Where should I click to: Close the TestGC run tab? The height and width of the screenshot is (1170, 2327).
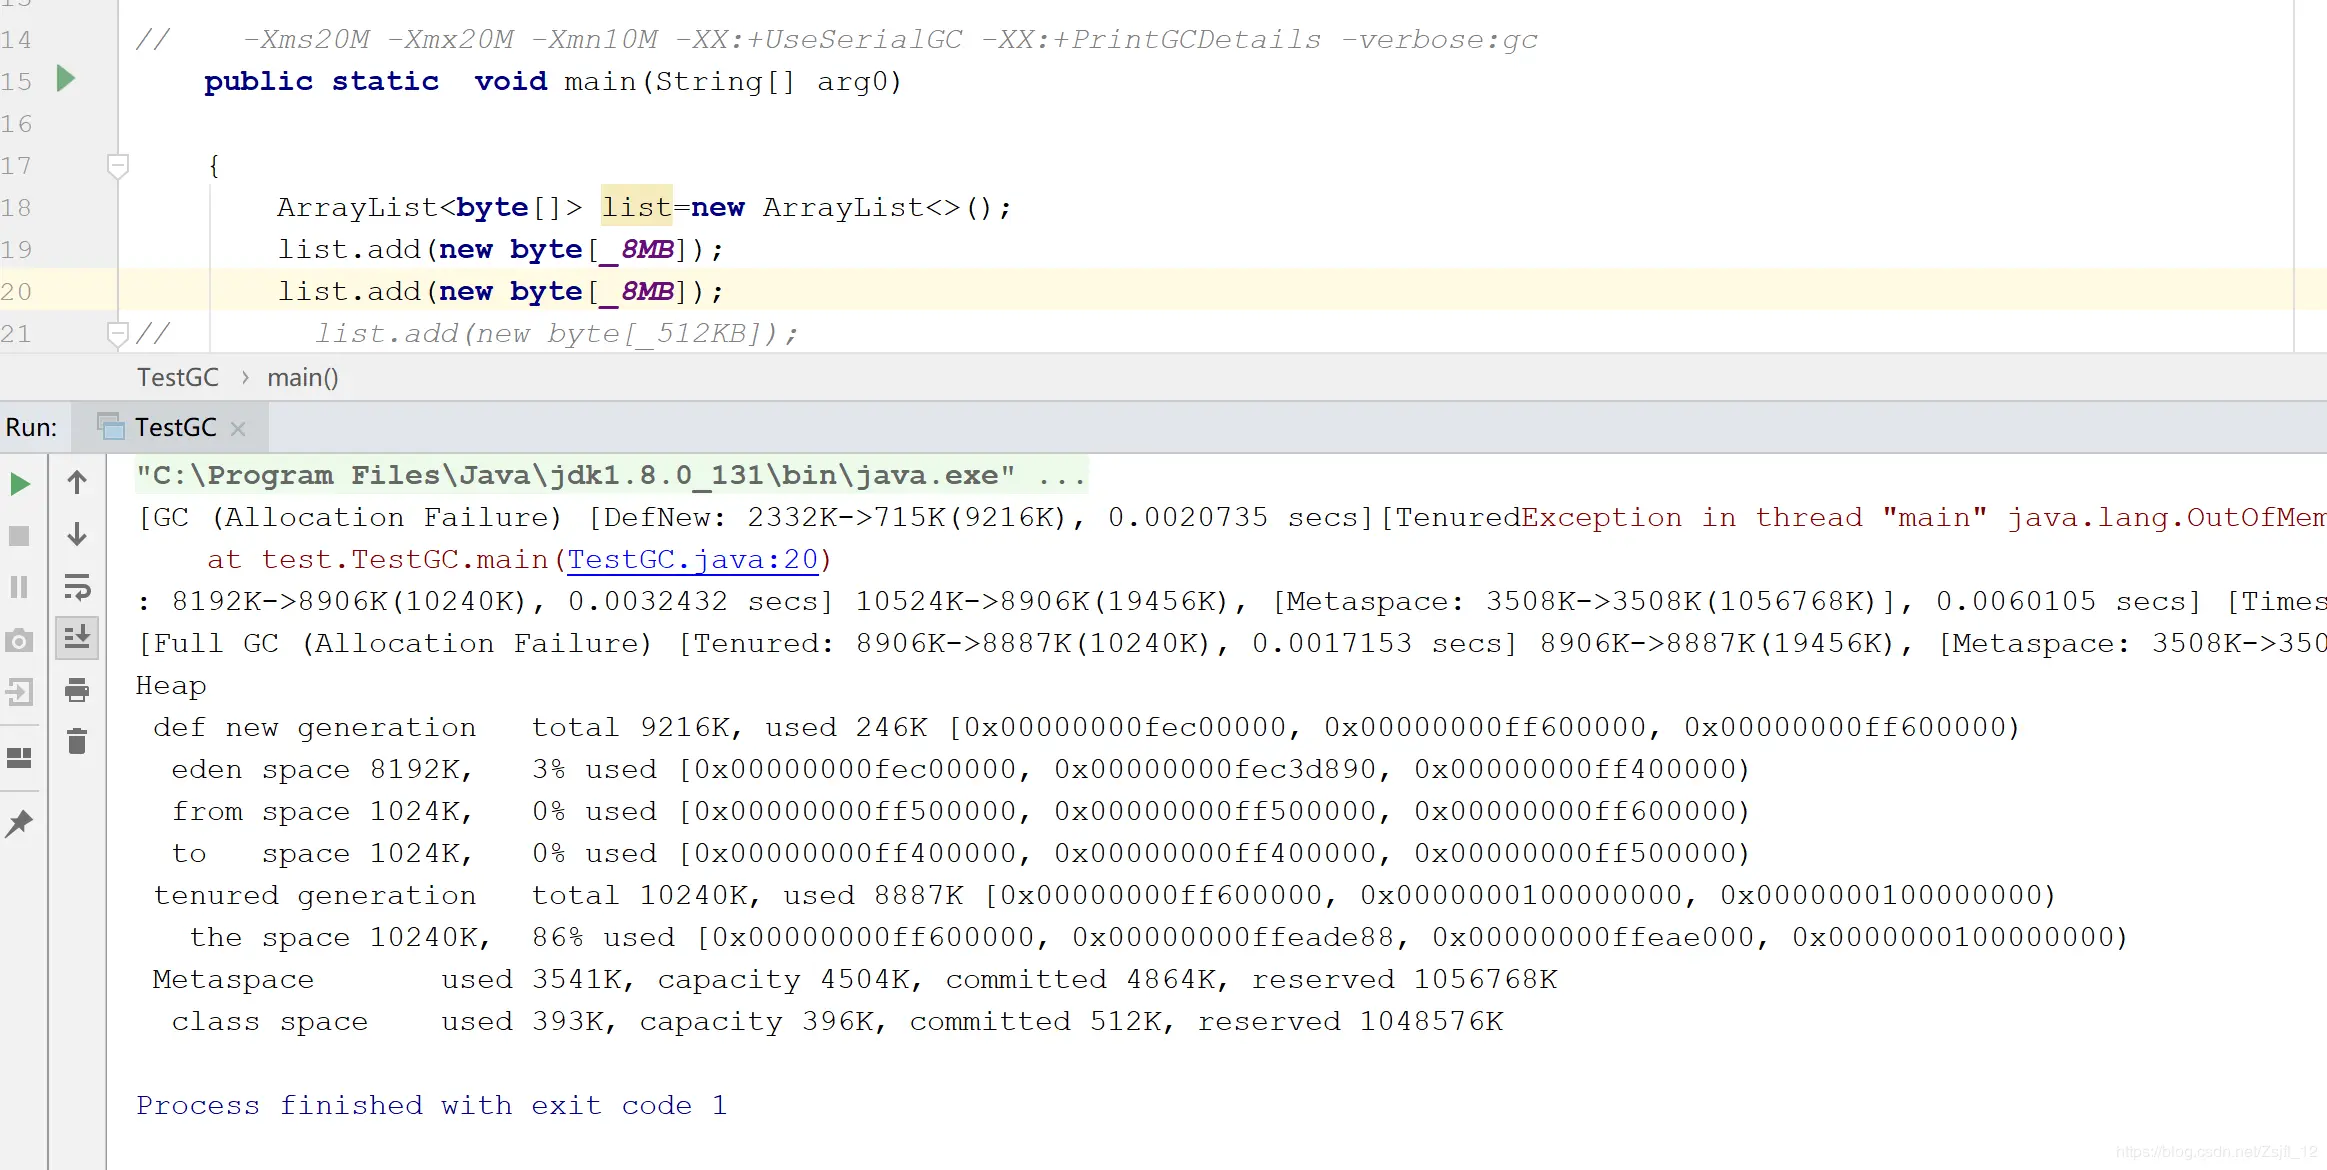pyautogui.click(x=238, y=429)
